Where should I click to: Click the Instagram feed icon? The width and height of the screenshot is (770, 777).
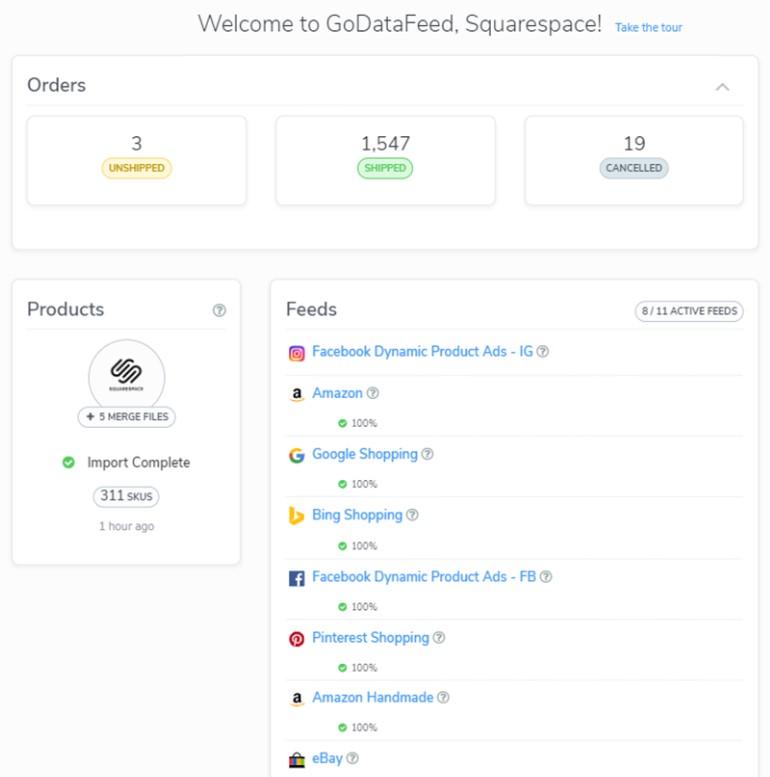coord(297,353)
